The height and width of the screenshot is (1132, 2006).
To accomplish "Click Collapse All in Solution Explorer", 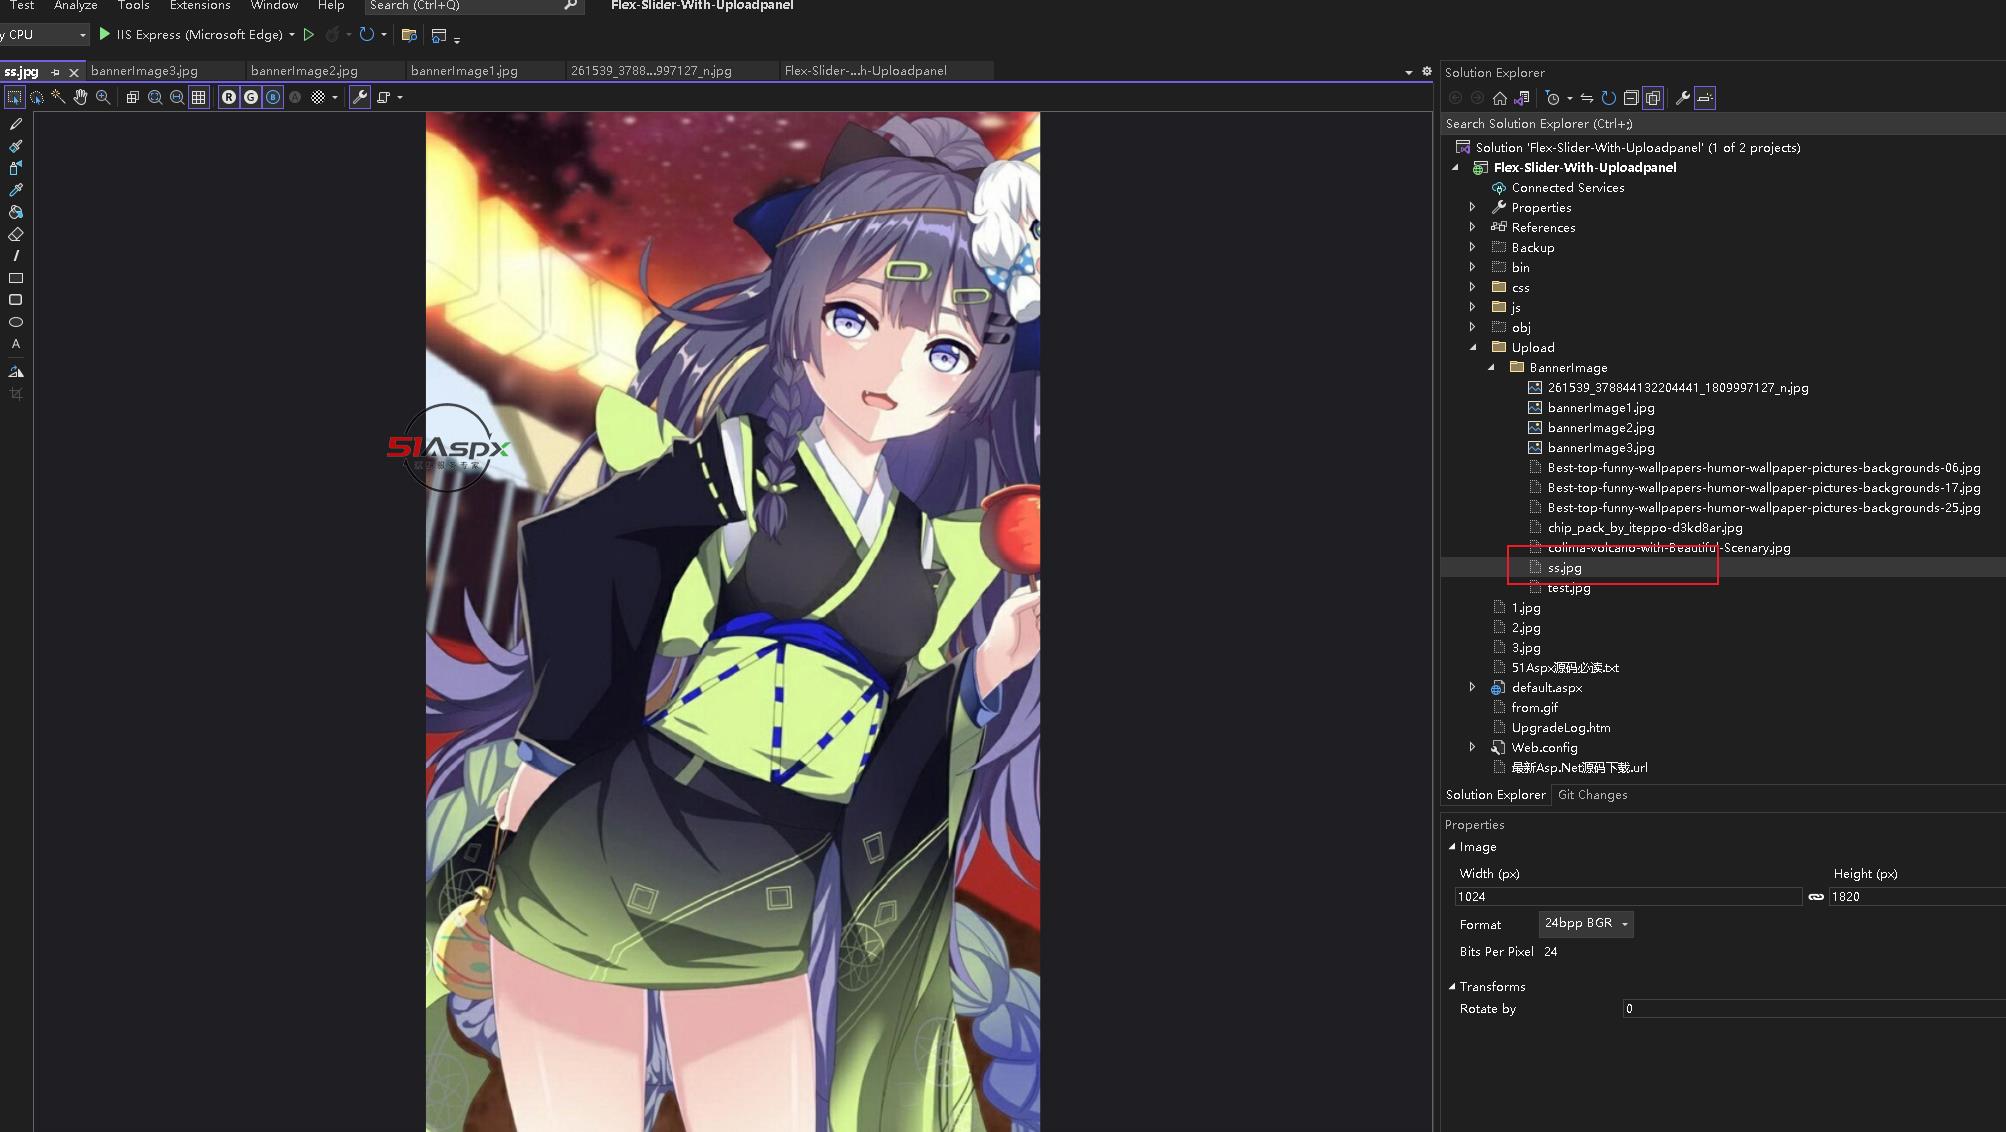I will (x=1631, y=98).
